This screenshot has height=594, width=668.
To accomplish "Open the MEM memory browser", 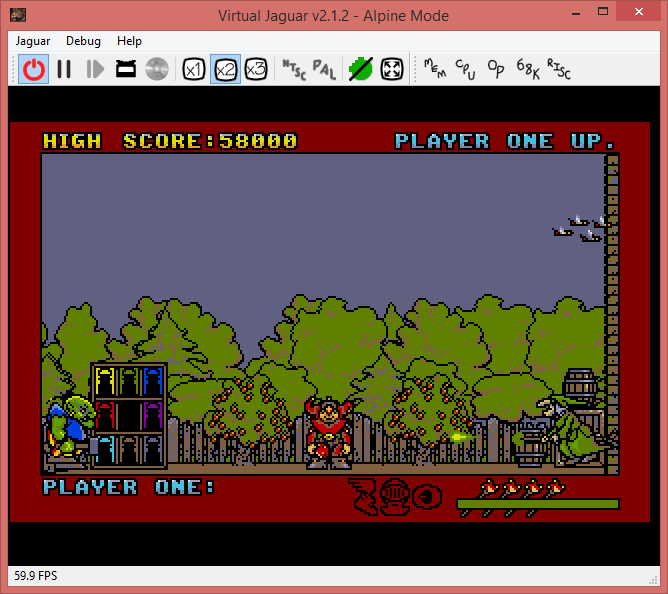I will click(x=435, y=69).
